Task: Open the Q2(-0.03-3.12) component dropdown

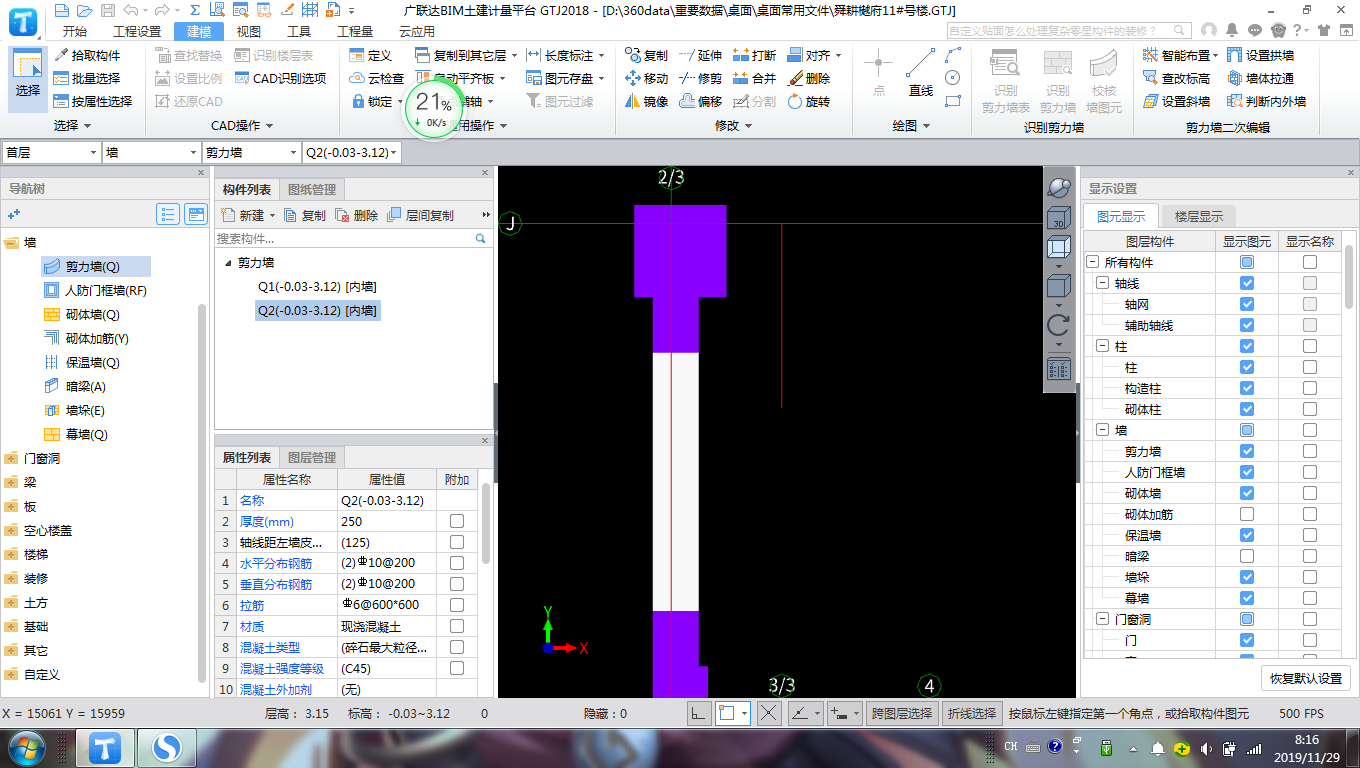Action: click(352, 152)
